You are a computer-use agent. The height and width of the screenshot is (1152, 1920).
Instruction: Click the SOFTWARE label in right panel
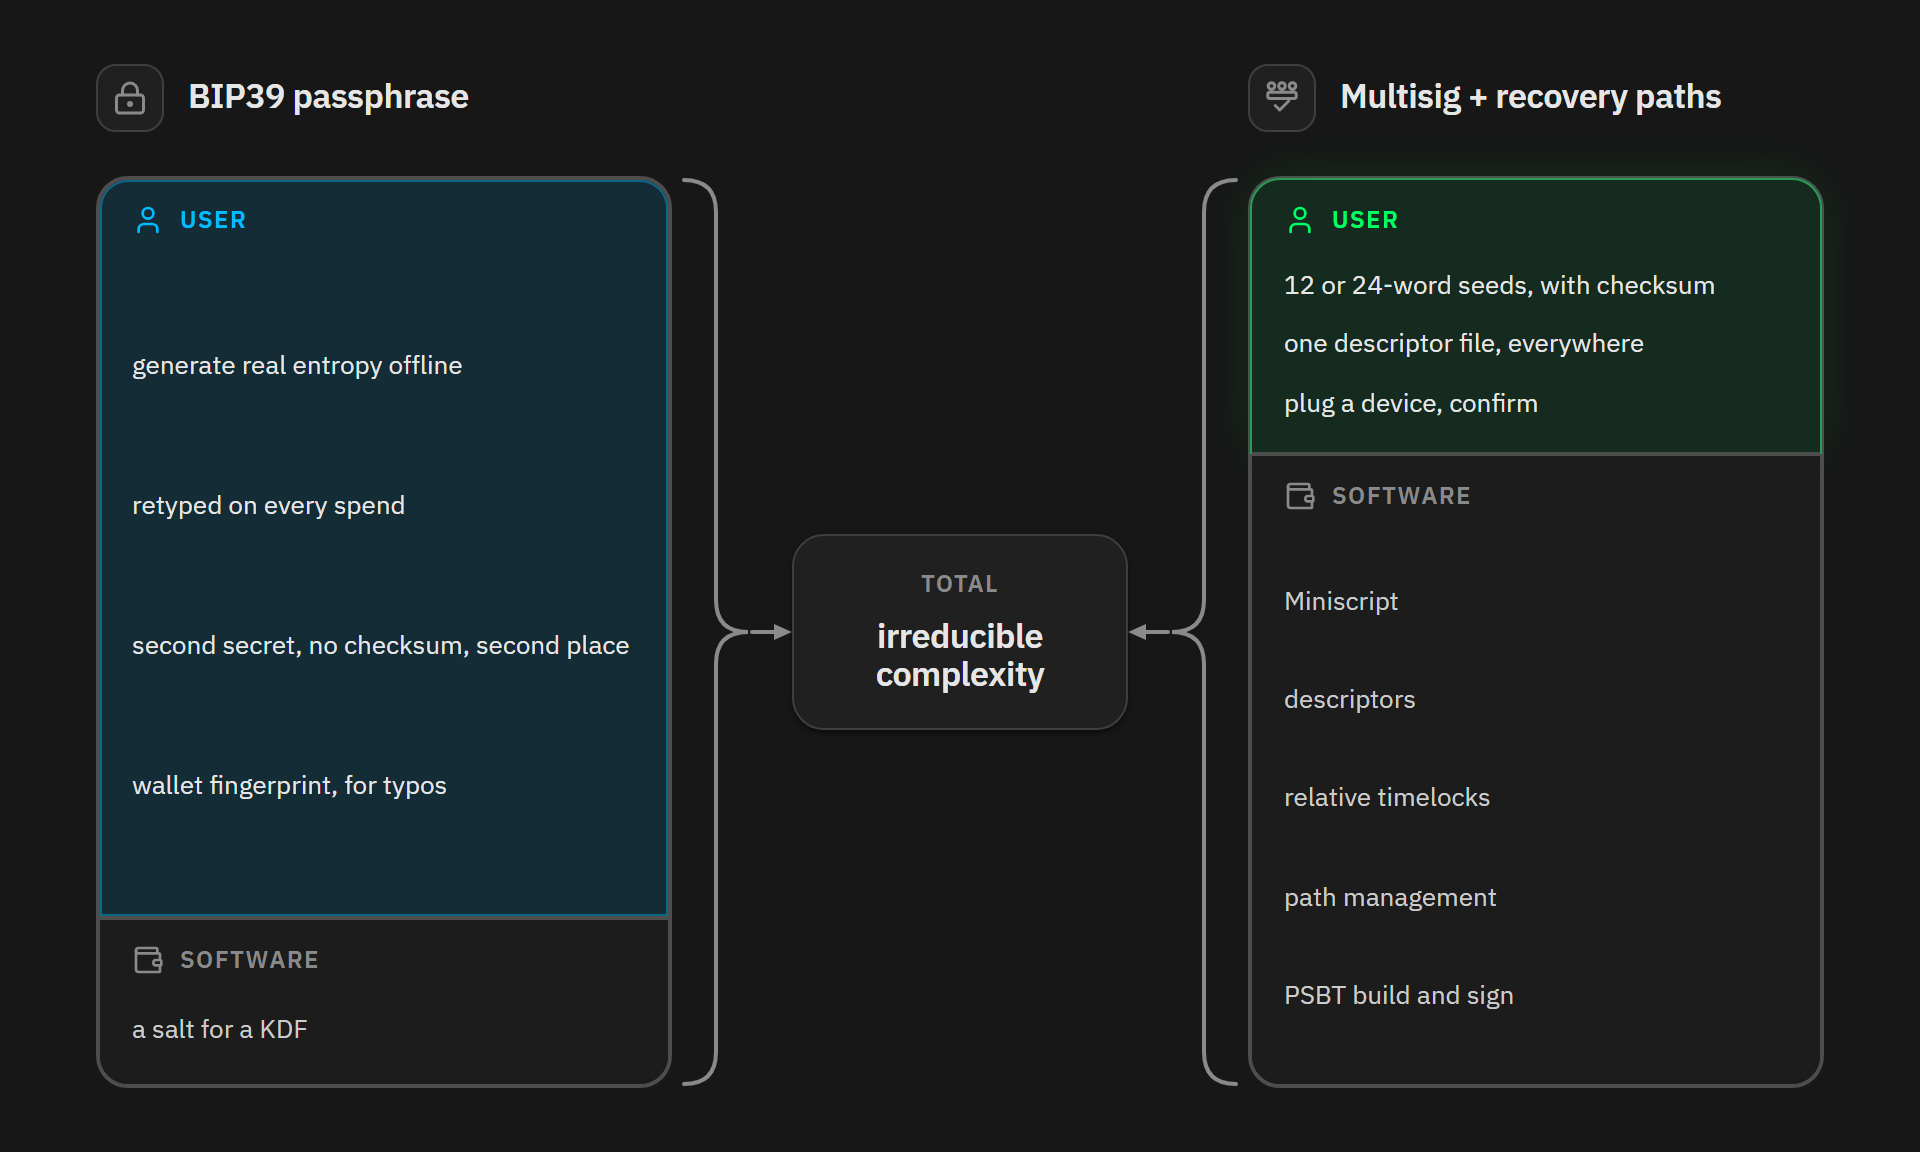(x=1401, y=496)
